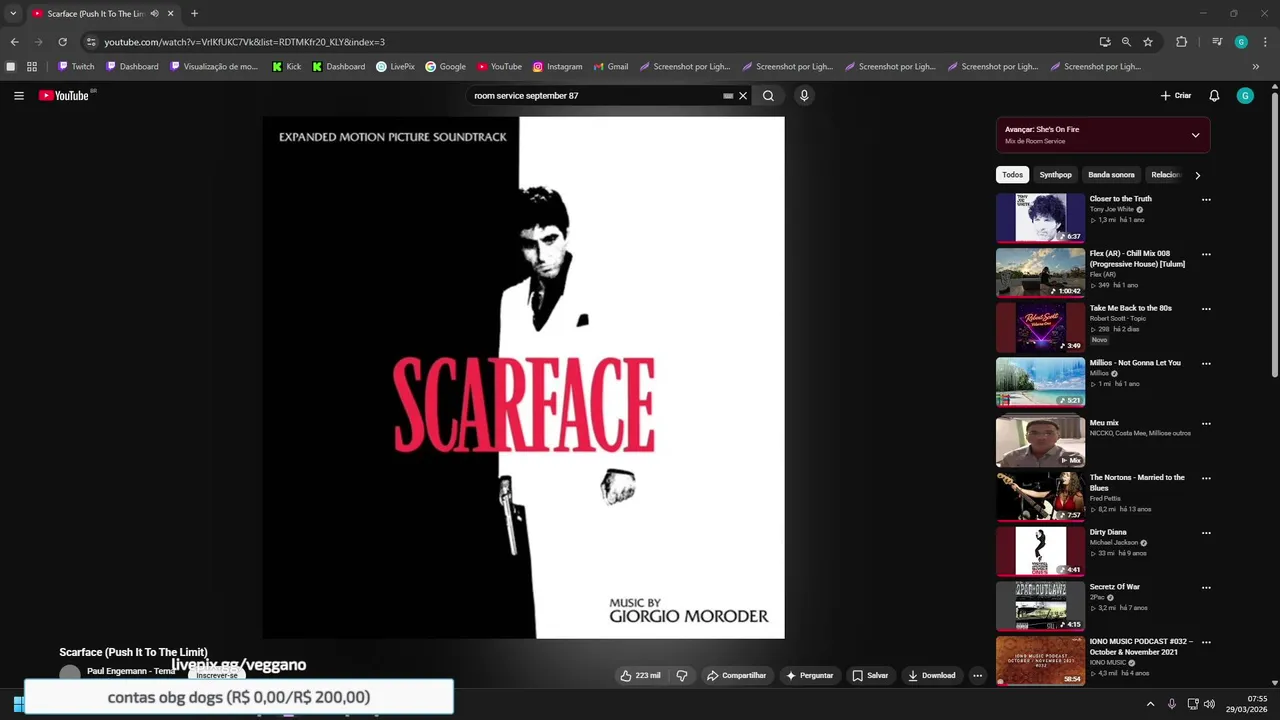Click the Scarface video player artwork
The width and height of the screenshot is (1280, 720).
click(523, 377)
